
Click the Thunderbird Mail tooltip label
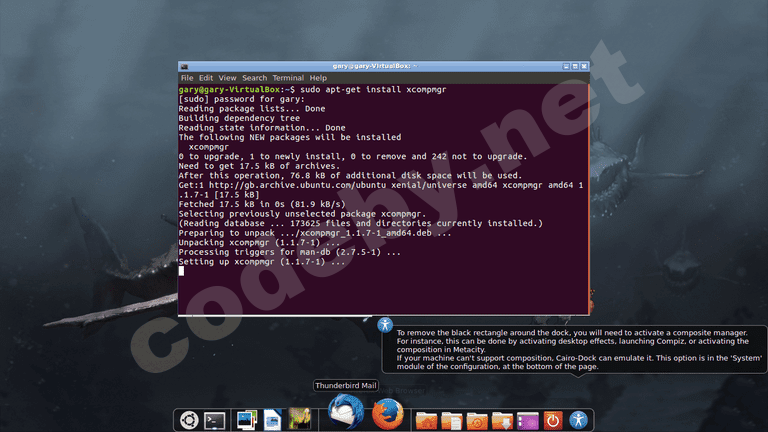pyautogui.click(x=346, y=385)
